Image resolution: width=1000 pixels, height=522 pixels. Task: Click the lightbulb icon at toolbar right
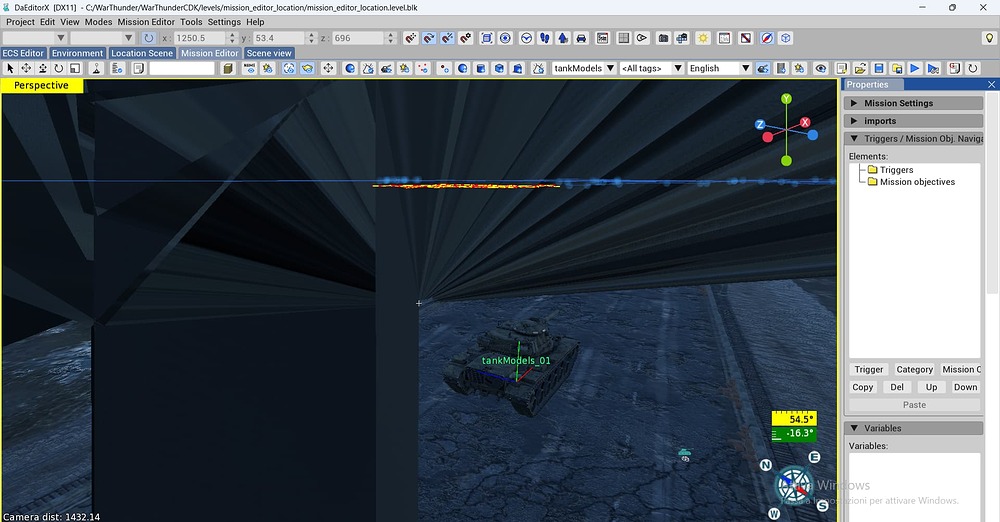[989, 38]
